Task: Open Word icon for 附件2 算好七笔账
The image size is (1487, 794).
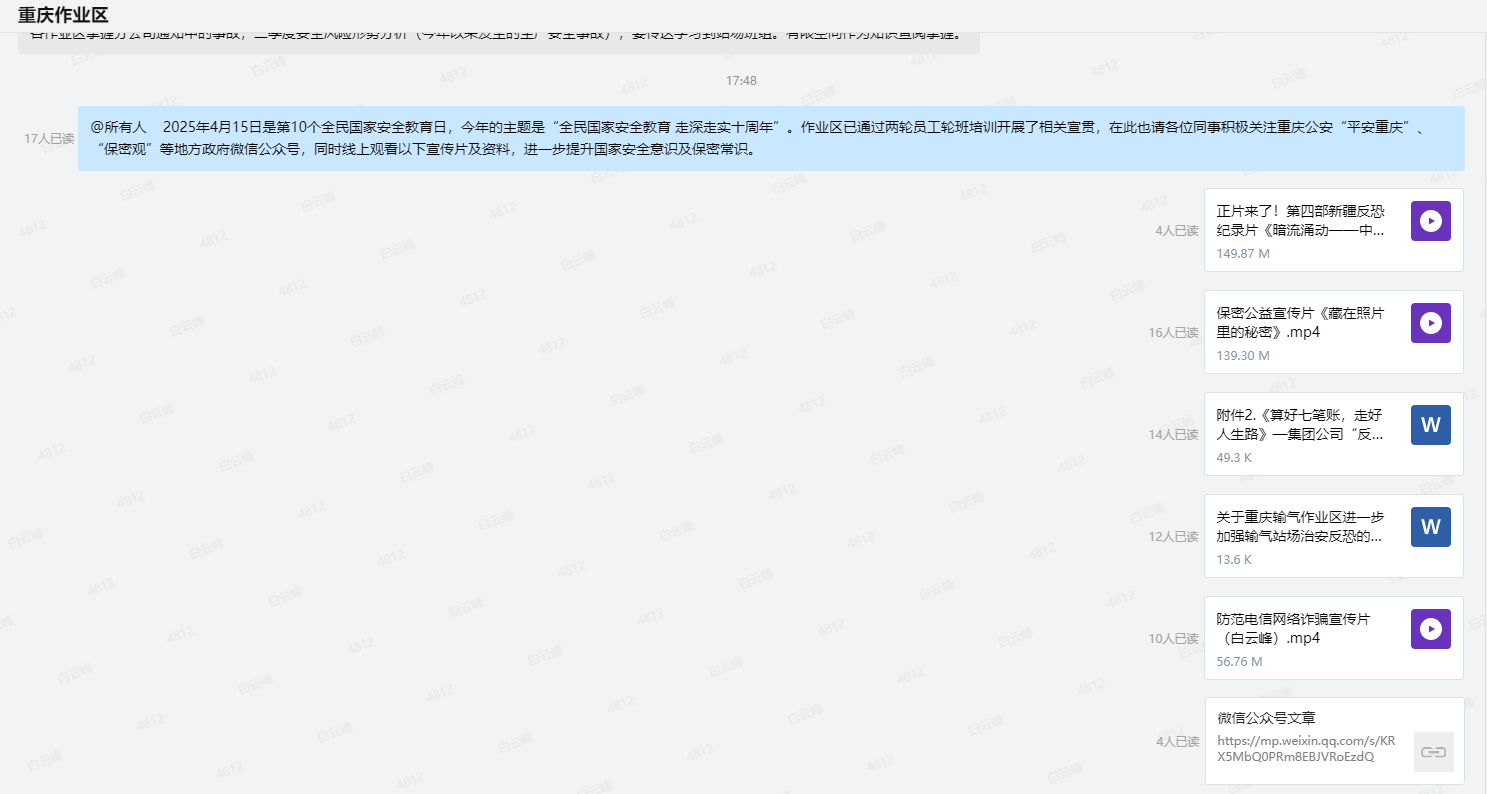Action: click(1430, 425)
